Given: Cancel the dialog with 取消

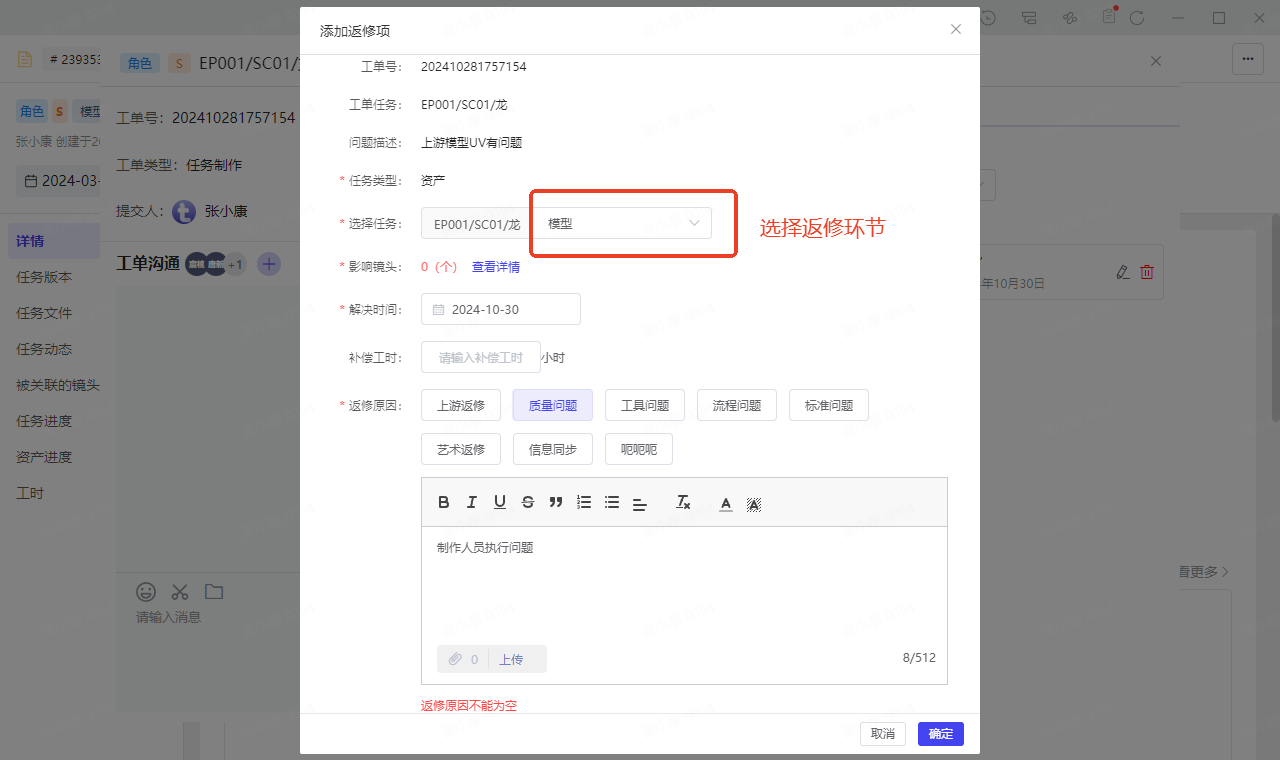Looking at the screenshot, I should (882, 734).
